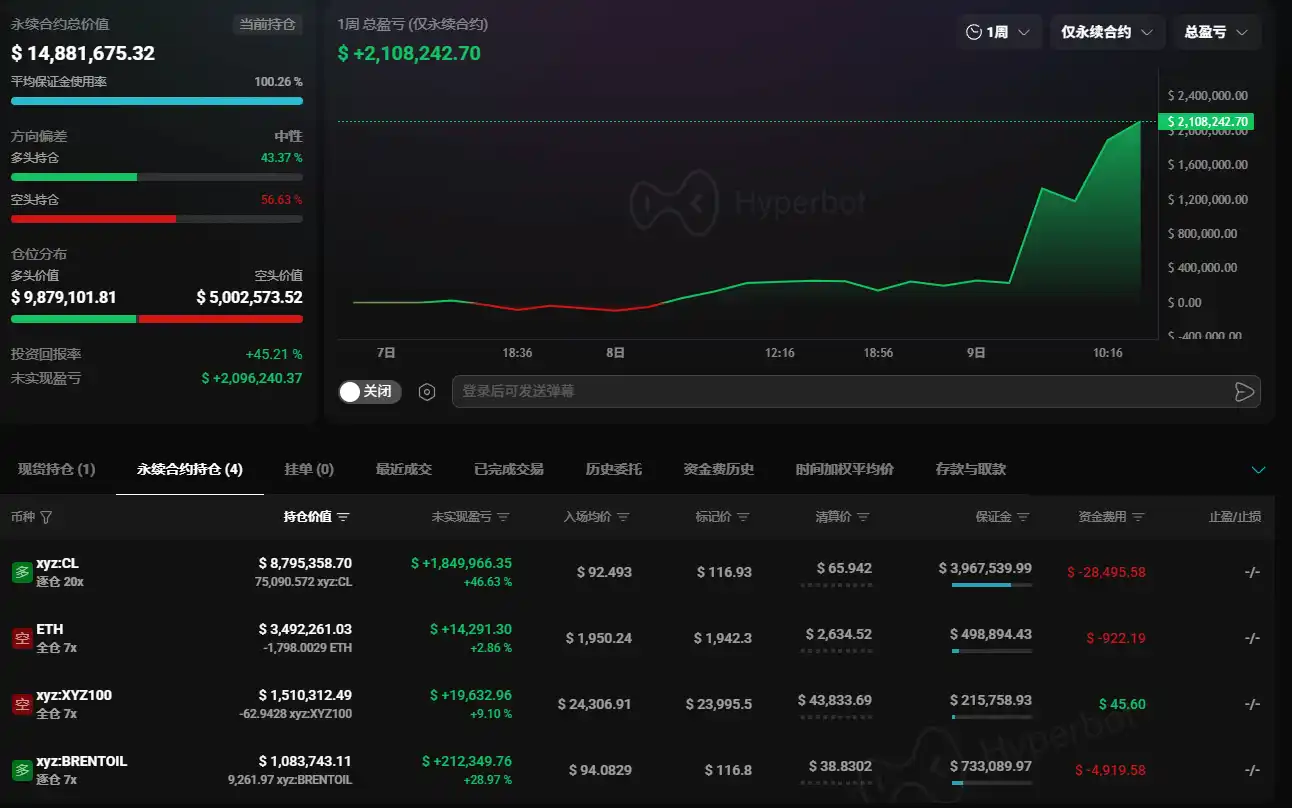
Task: Click the ETH short position icon
Action: [x=21, y=638]
